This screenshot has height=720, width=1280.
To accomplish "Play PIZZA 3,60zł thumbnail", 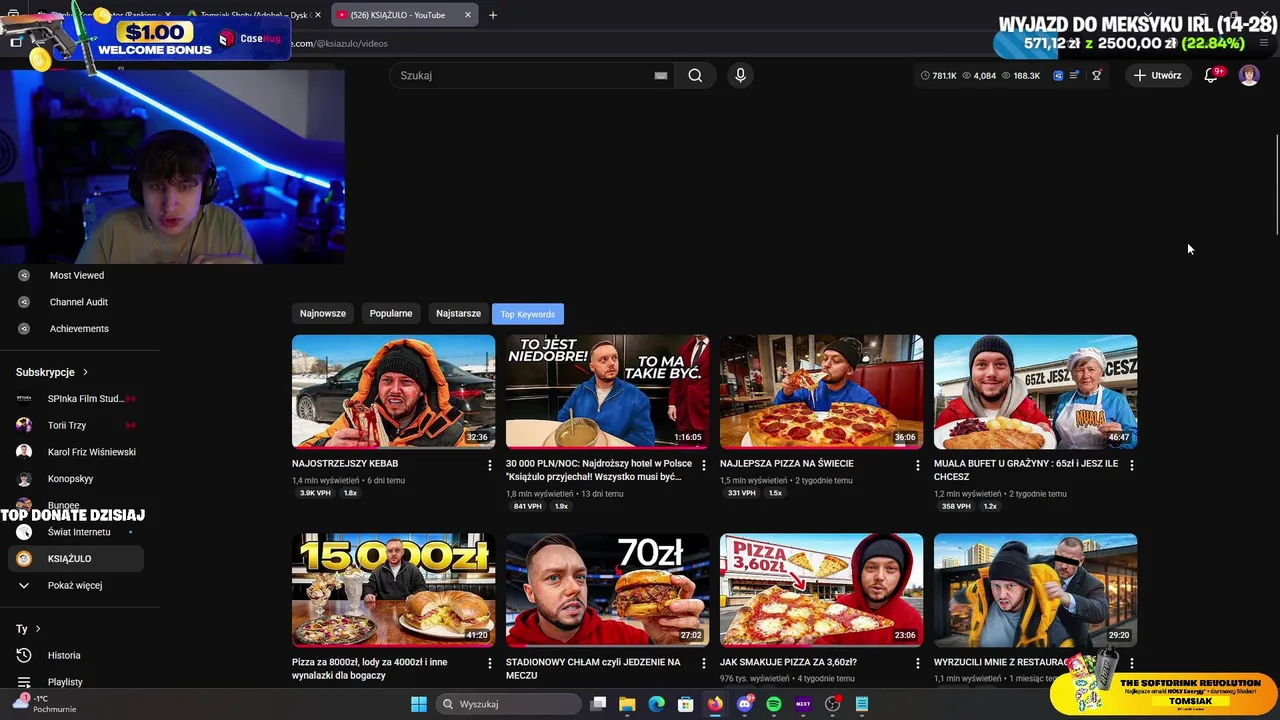I will (821, 590).
